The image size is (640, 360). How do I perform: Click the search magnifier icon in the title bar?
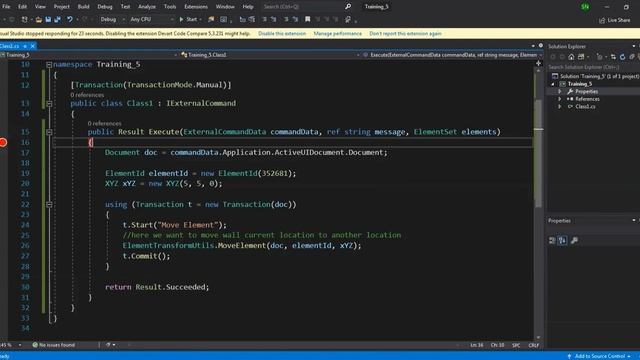coord(348,7)
